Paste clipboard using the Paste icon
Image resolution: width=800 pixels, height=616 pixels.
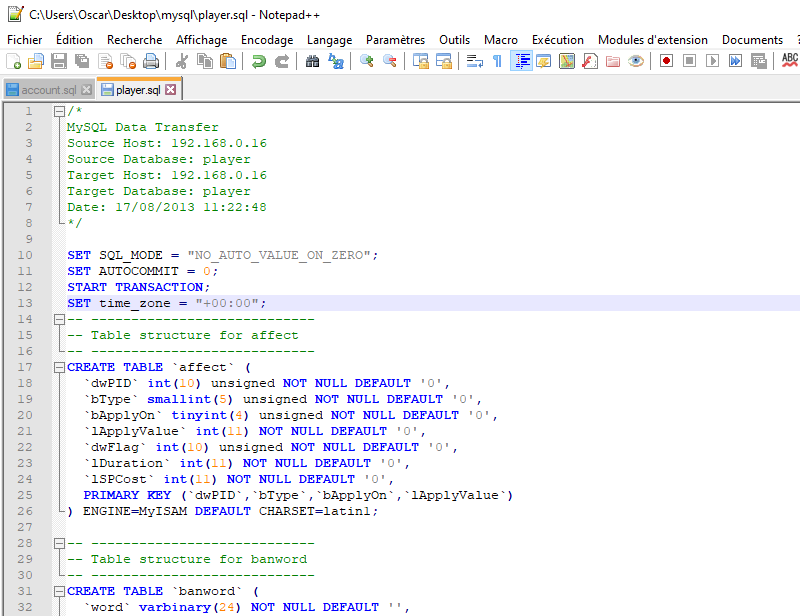228,61
